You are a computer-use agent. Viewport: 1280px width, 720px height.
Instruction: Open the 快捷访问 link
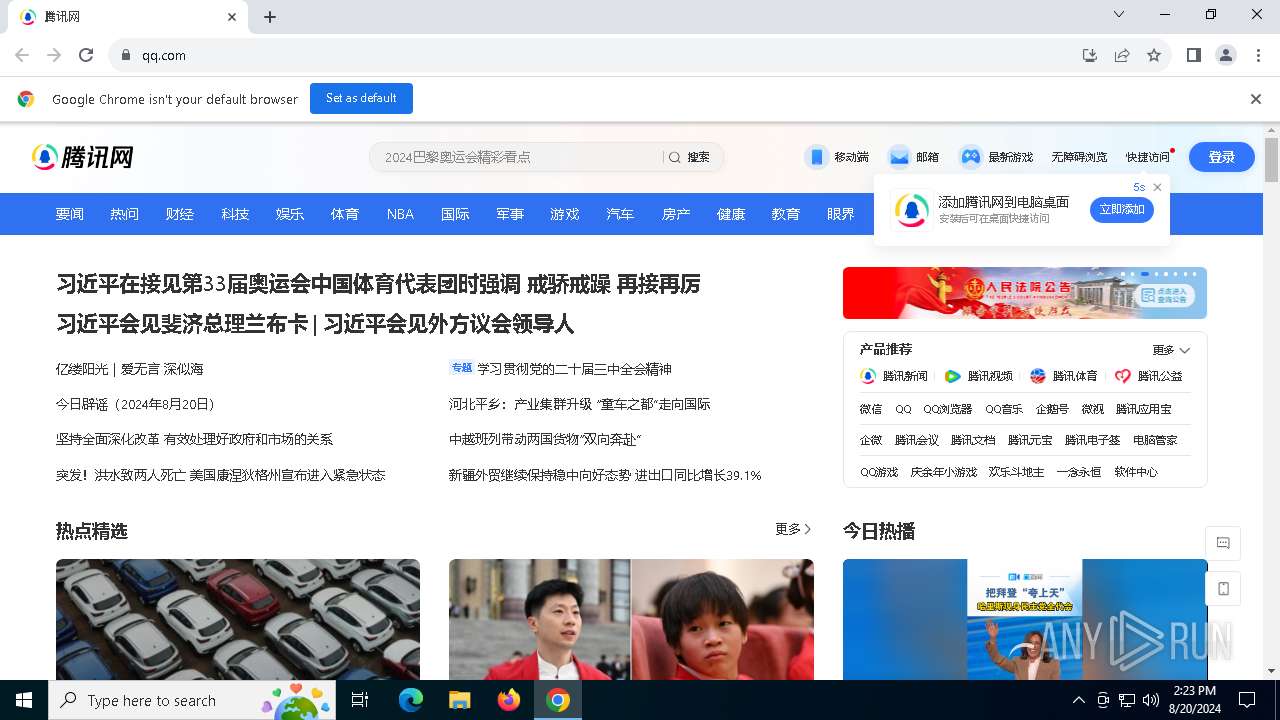[x=1147, y=157]
